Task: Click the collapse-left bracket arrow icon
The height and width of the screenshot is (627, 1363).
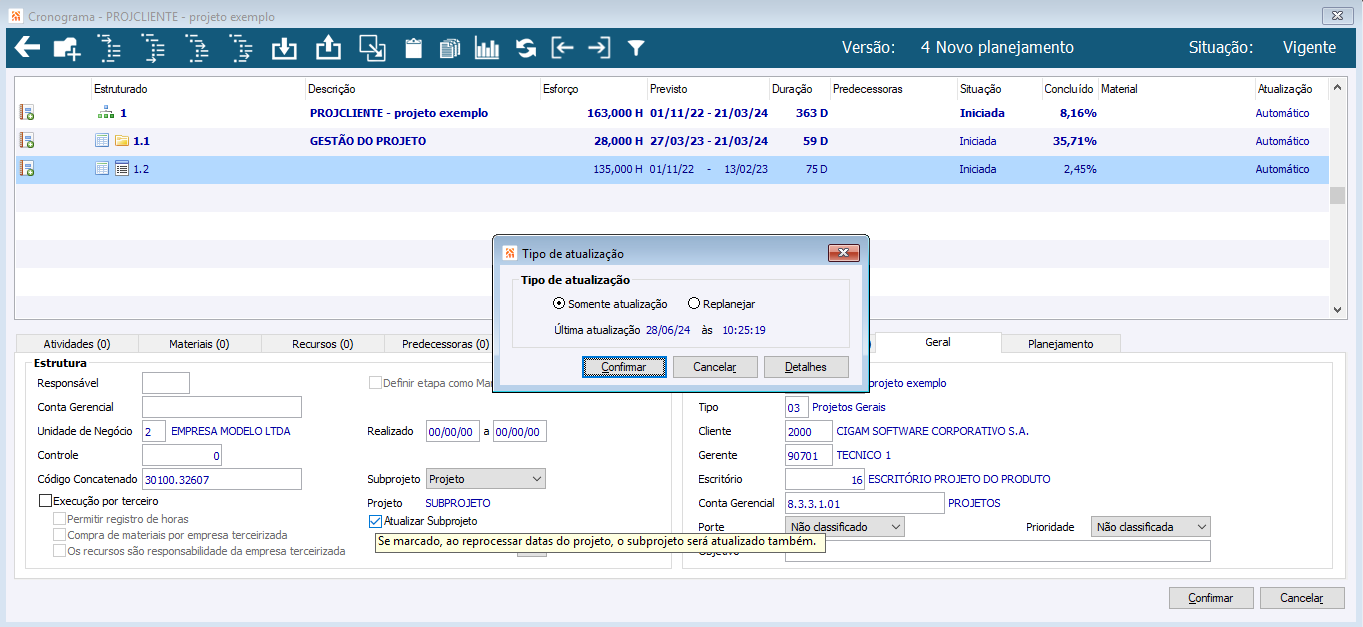Action: click(563, 47)
